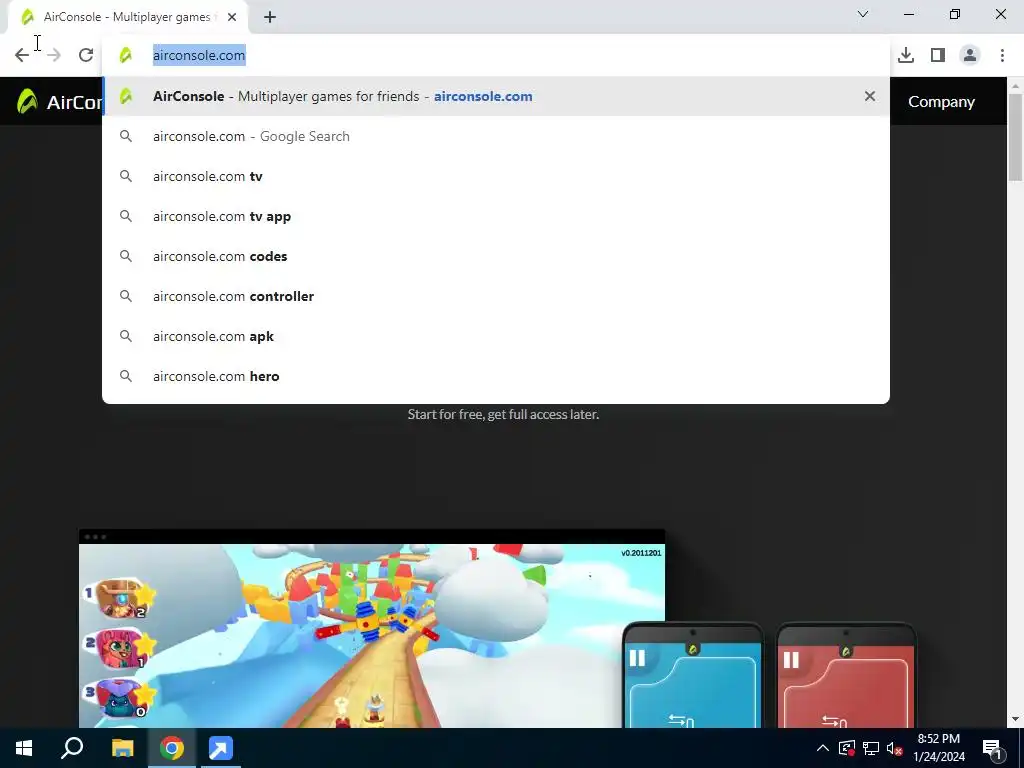Viewport: 1024px width, 768px height.
Task: Open the Company menu on the page
Action: click(941, 102)
